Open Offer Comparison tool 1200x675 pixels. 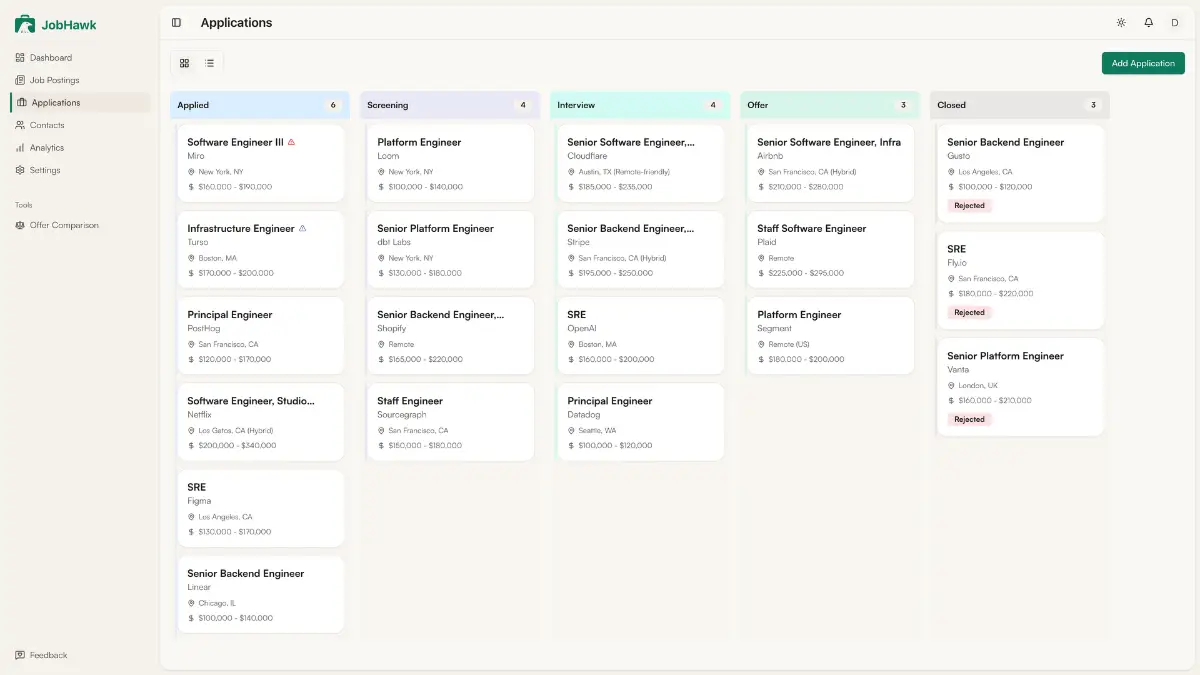80,225
